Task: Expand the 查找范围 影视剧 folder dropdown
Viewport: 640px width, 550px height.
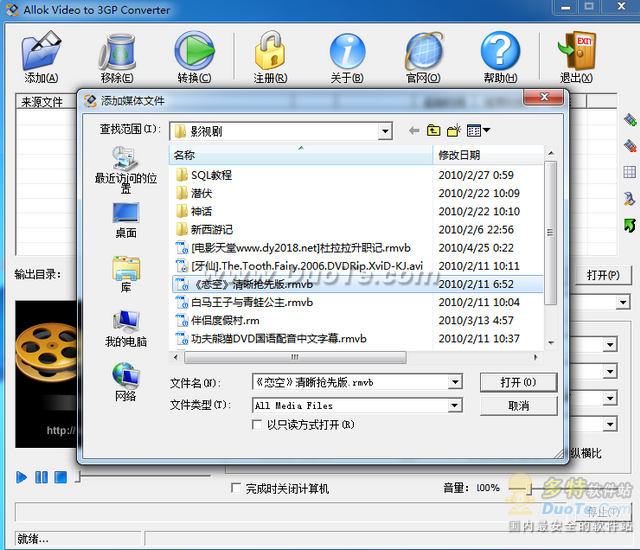Action: [384, 131]
